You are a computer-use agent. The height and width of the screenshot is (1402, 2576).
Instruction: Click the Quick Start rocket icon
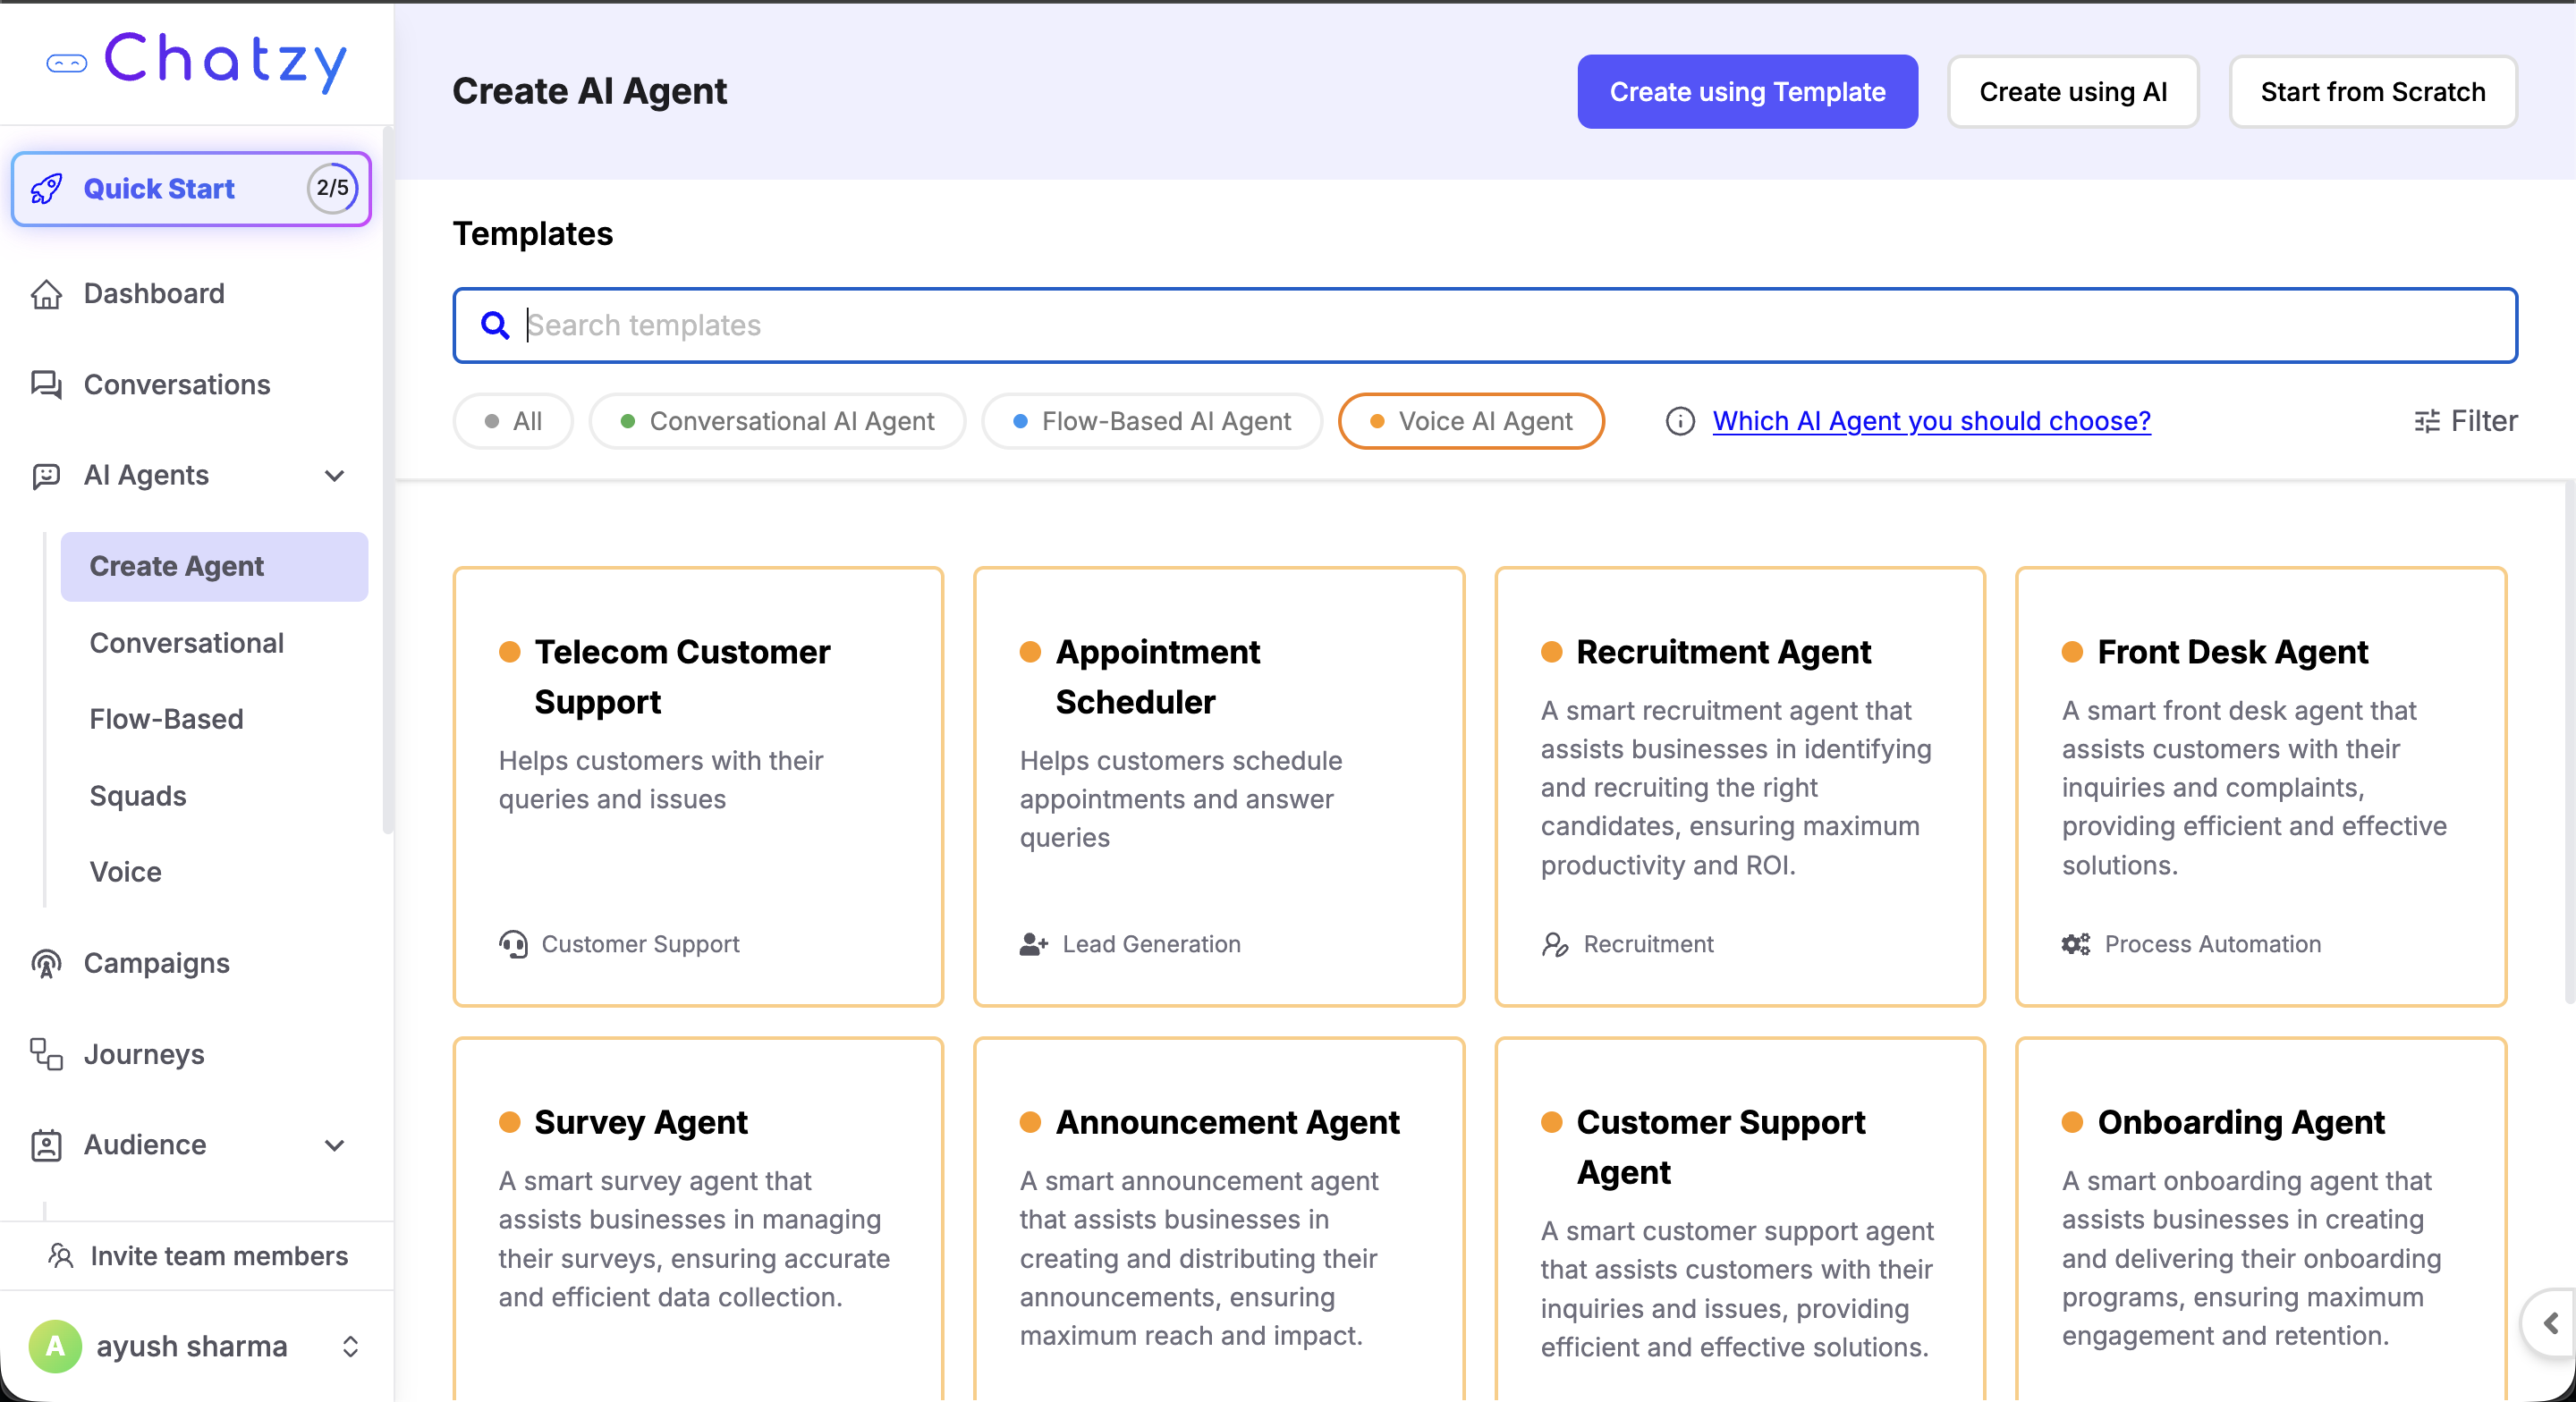46,189
